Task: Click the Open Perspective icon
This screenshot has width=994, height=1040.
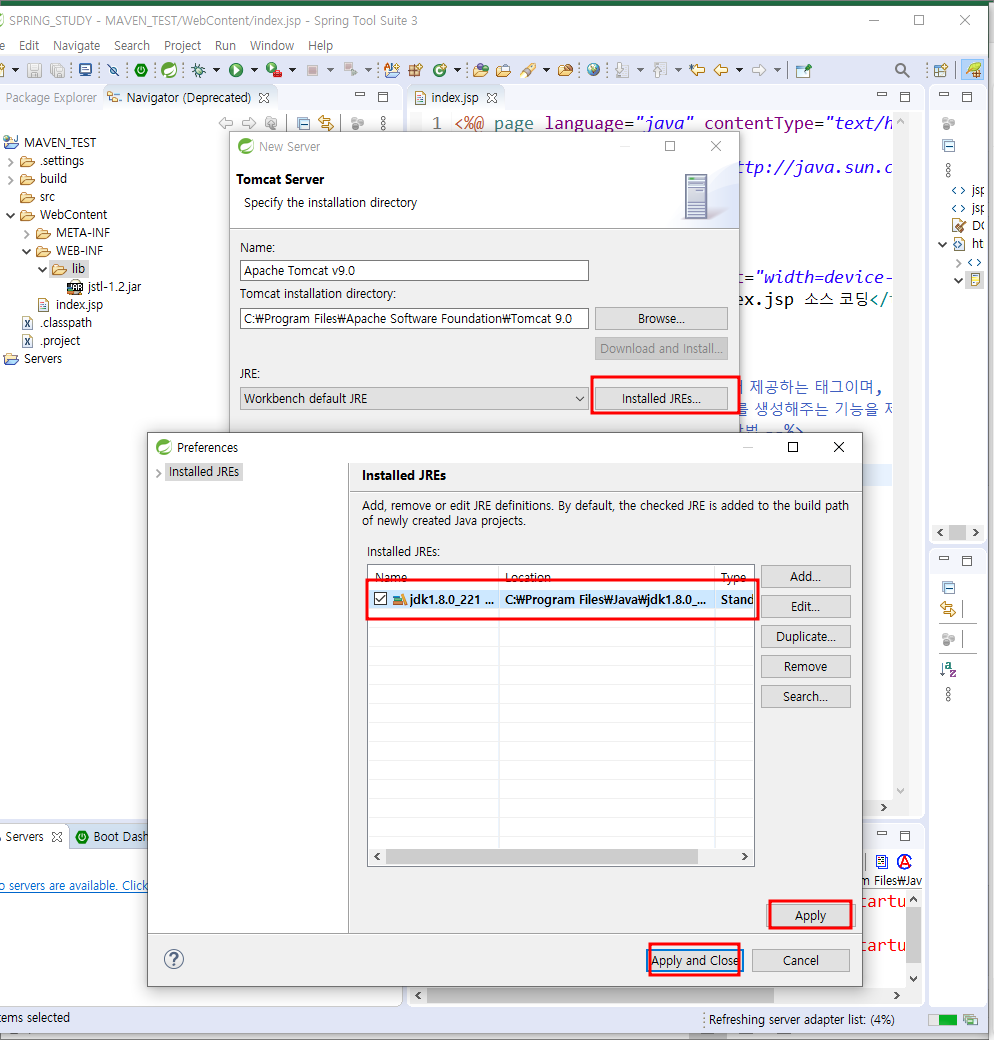Action: tap(940, 70)
